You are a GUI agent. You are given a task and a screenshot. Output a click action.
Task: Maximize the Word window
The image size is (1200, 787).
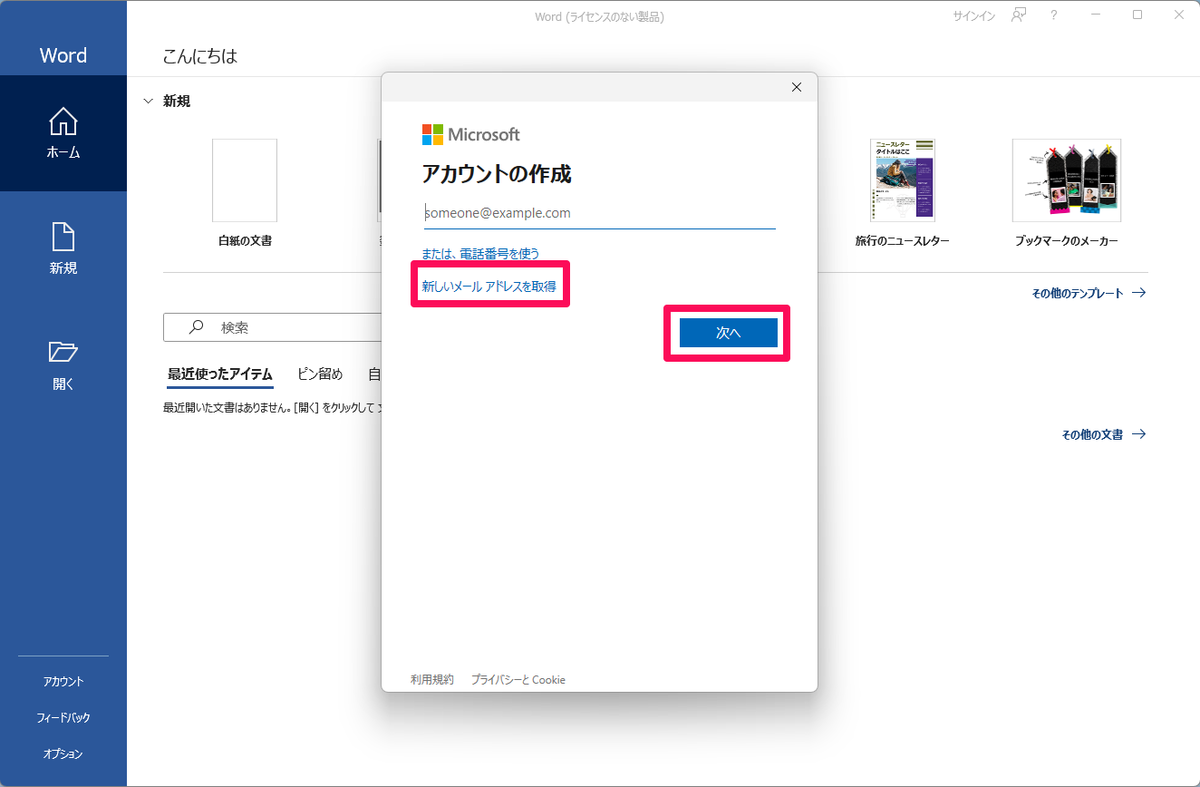point(1138,15)
